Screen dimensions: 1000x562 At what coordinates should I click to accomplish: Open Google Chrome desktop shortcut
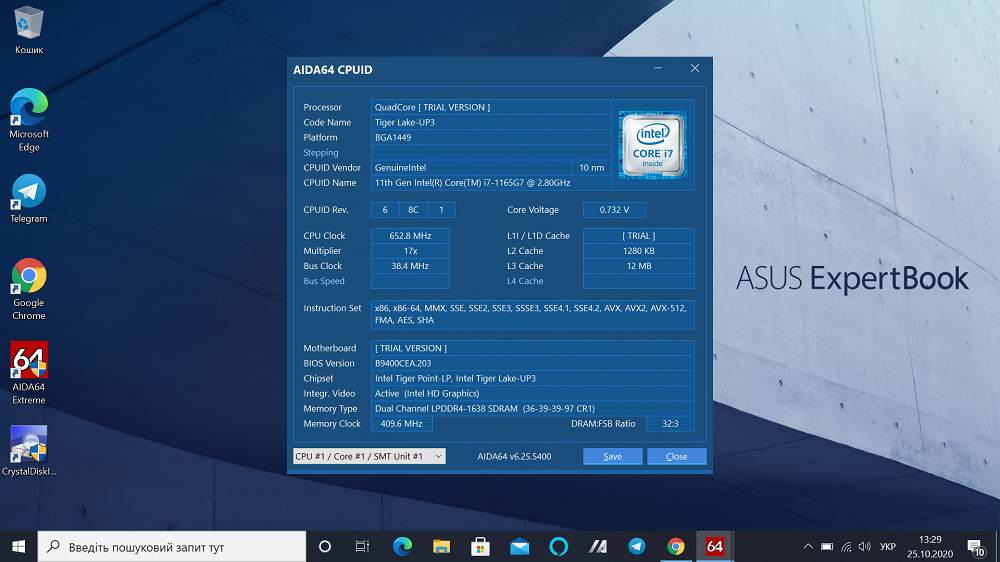(x=29, y=289)
